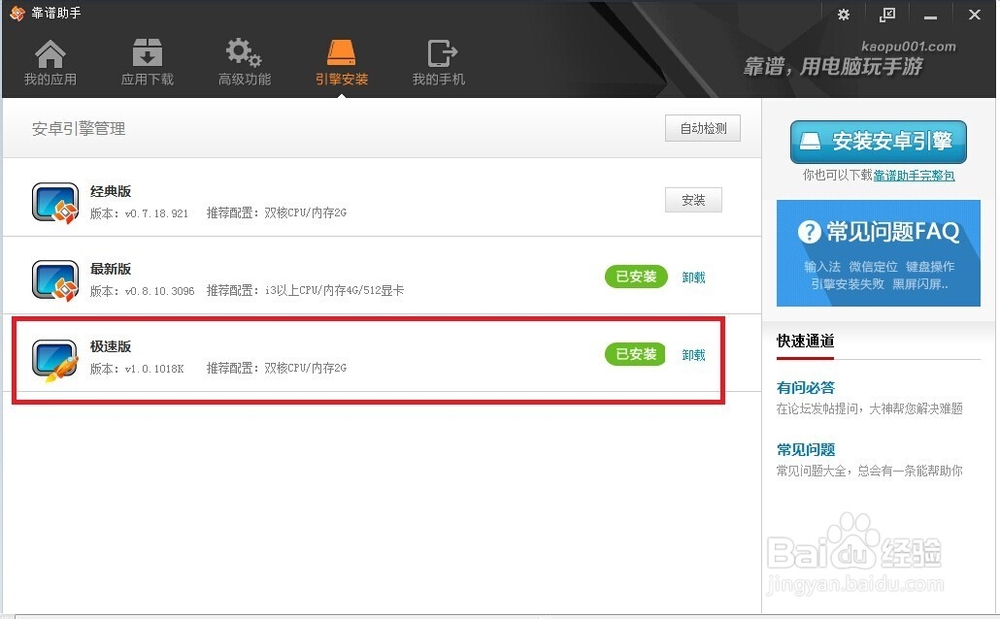Click 已安装 badge for 极速版
The image size is (1000, 619).
pos(636,354)
